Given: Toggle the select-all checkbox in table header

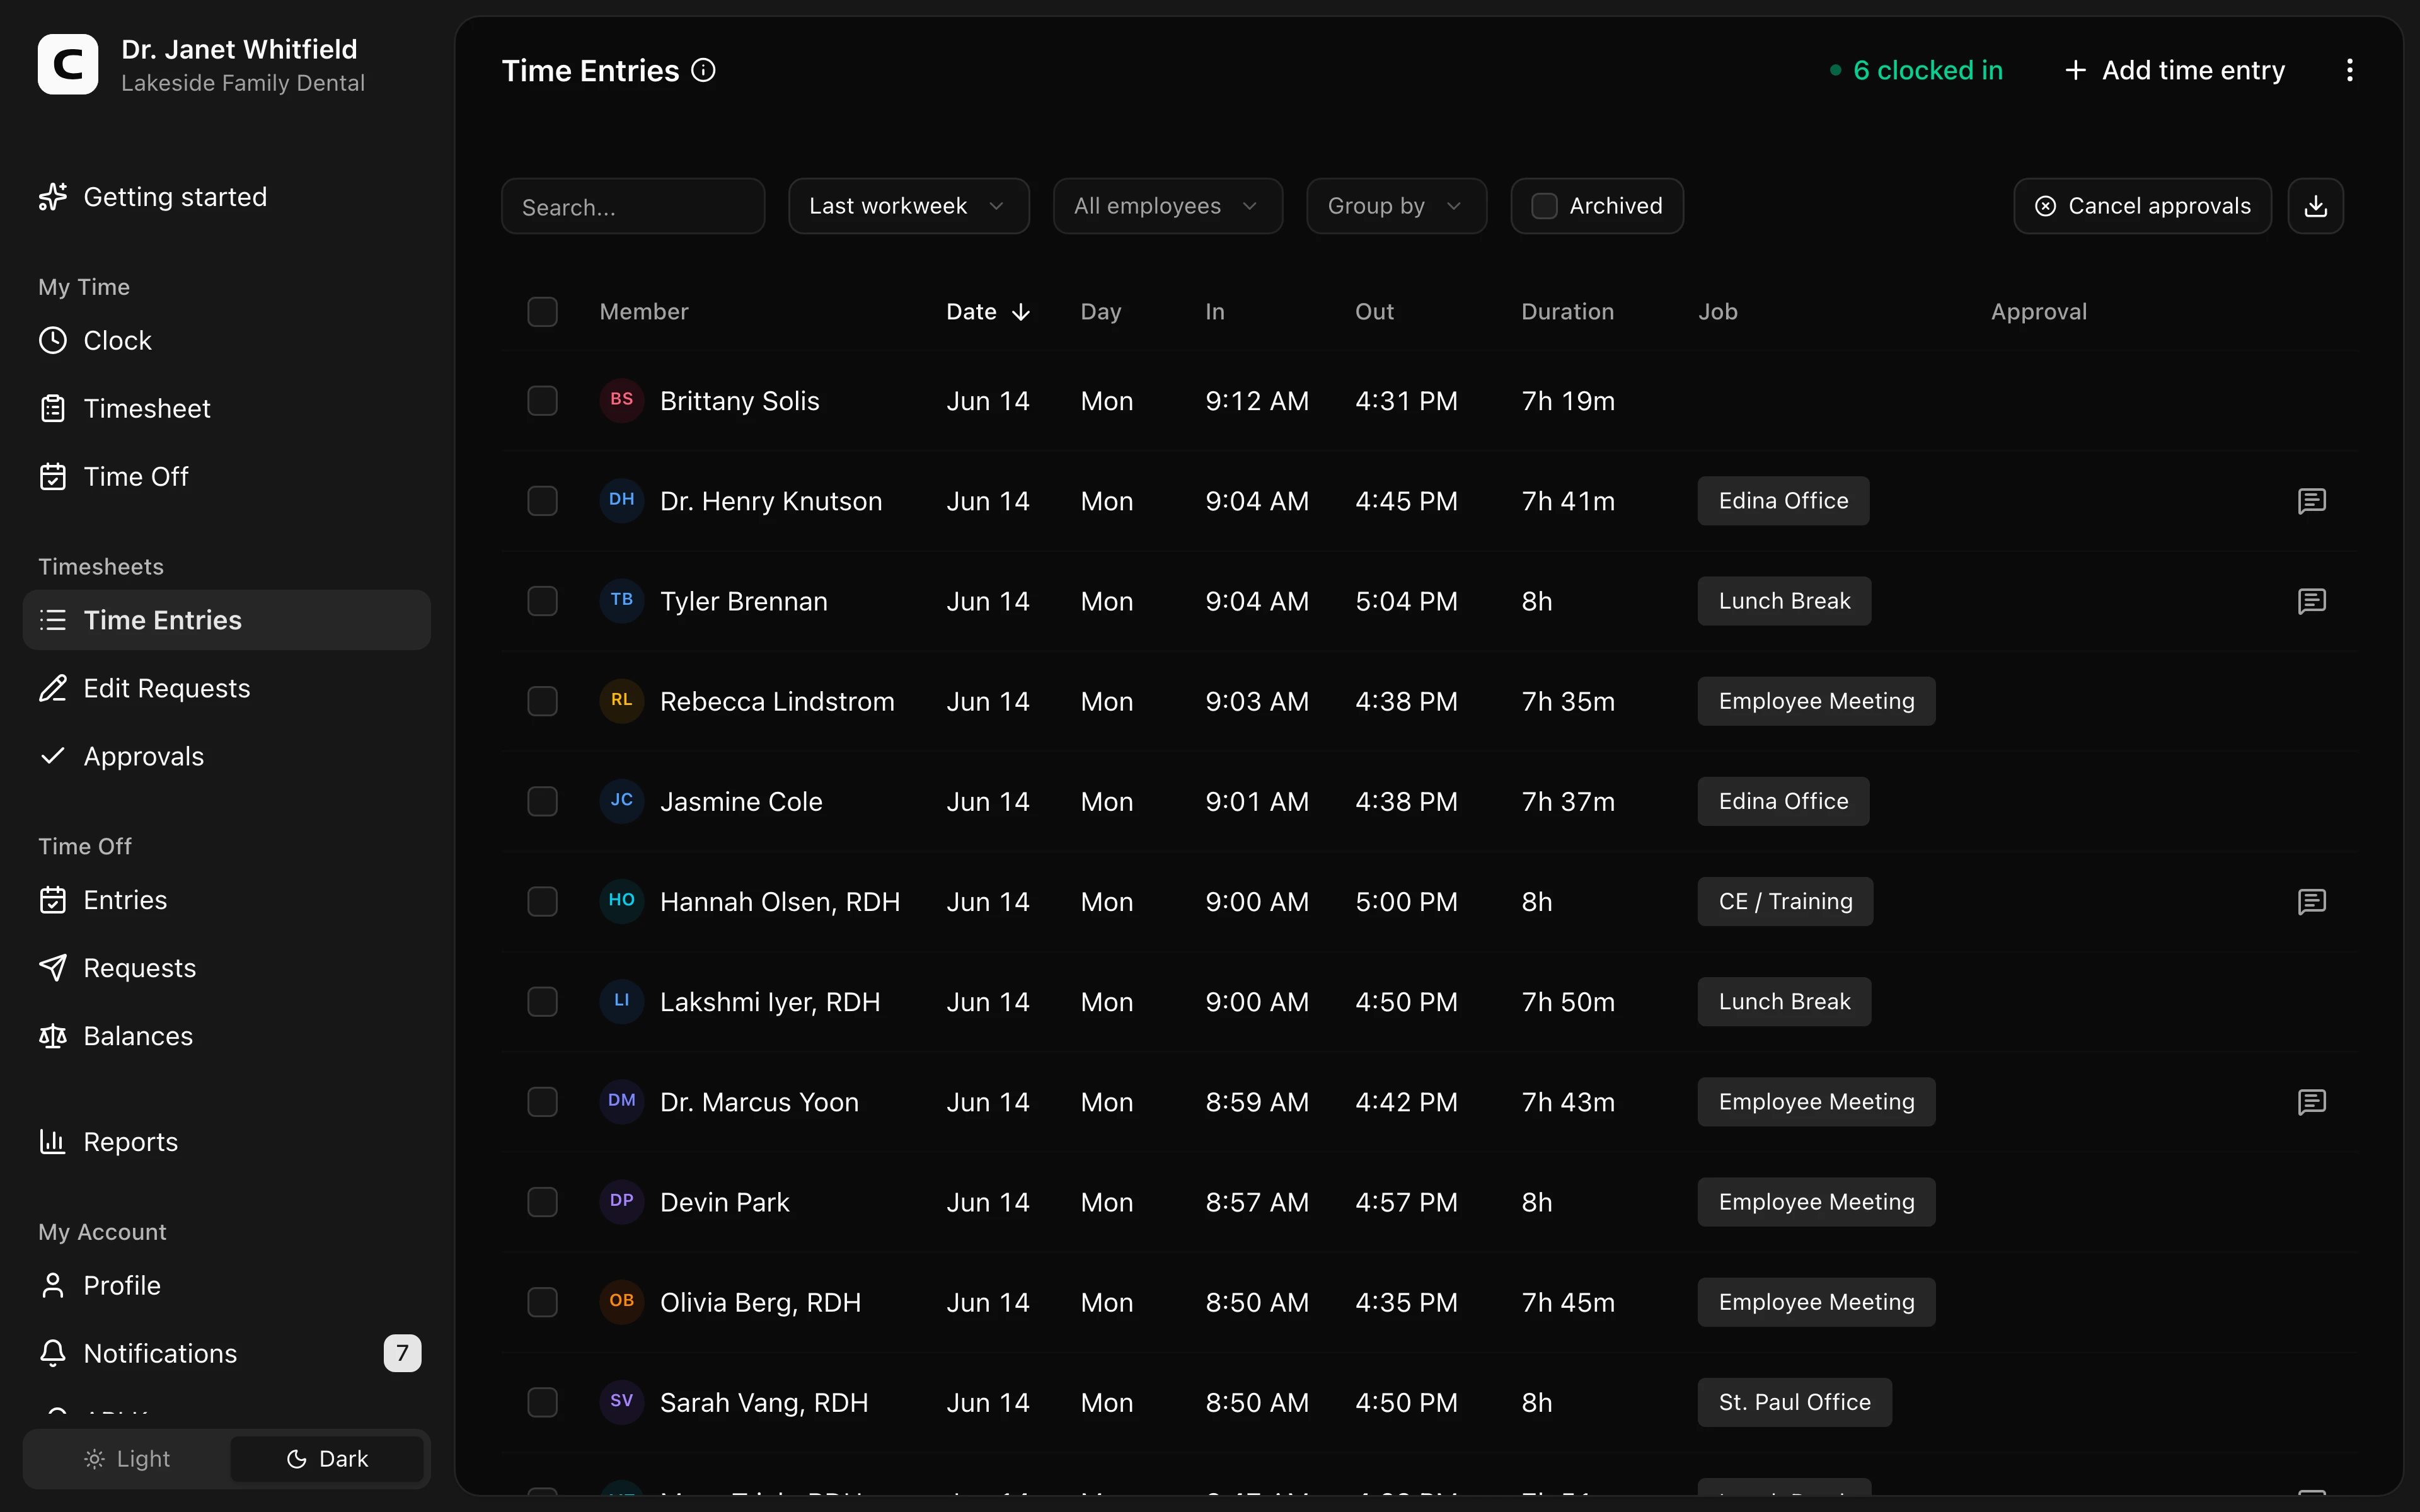Looking at the screenshot, I should [542, 312].
